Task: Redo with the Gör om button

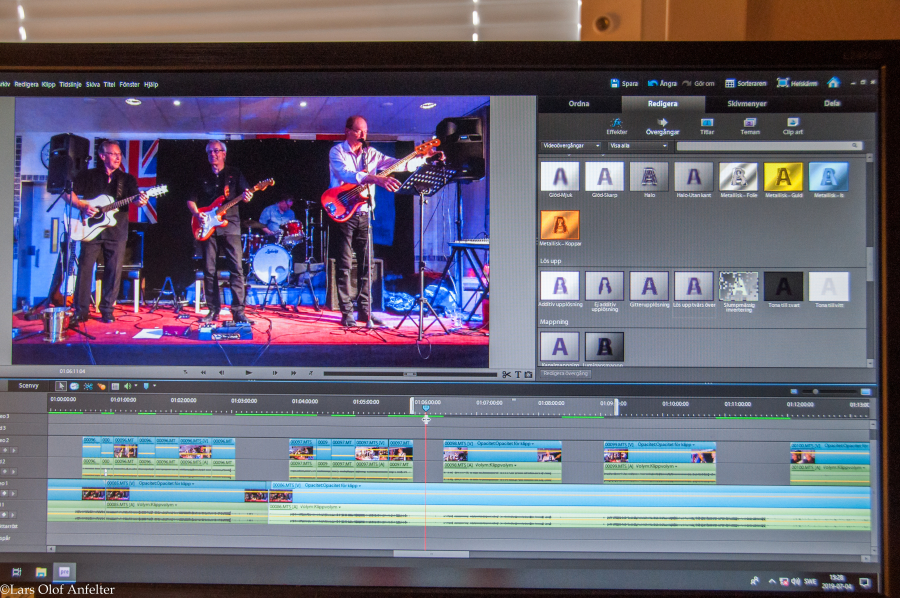Action: click(699, 83)
